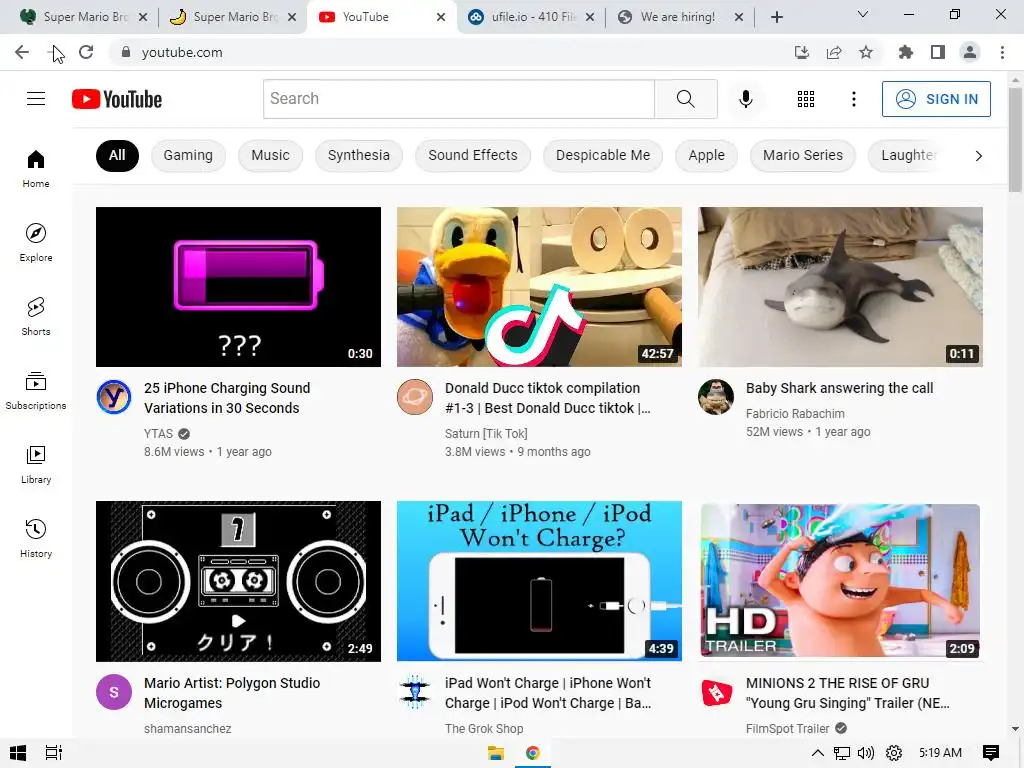Toggle Chrome side panel

[x=938, y=52]
